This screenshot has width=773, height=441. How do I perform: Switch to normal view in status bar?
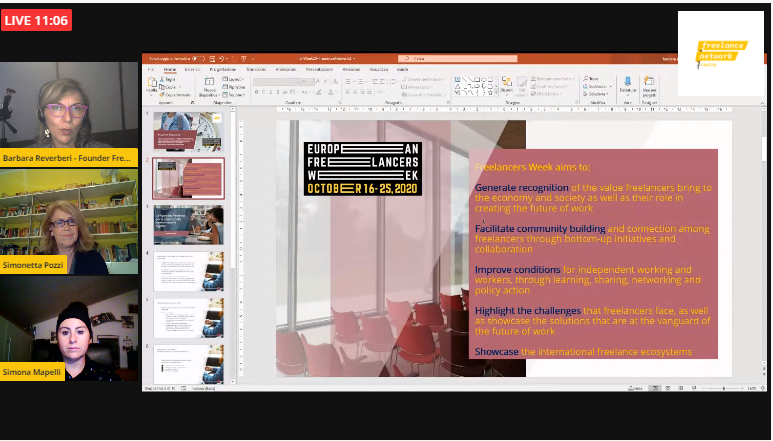pos(655,388)
